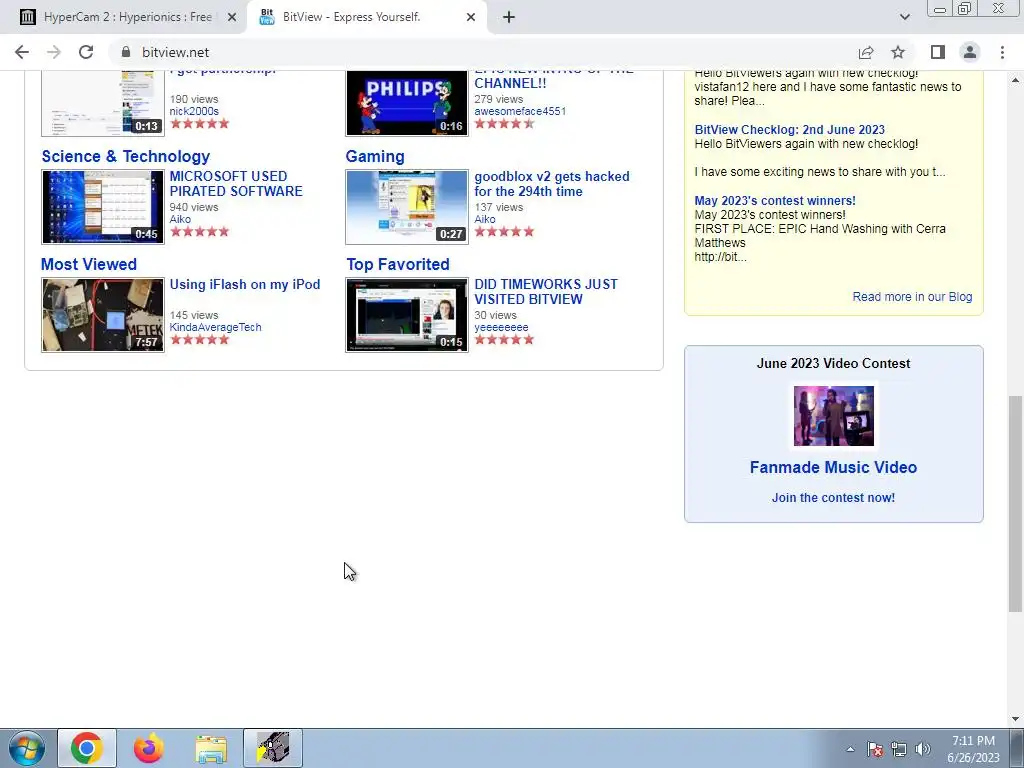This screenshot has height=768, width=1024.
Task: Reload the bitview.net page
Action: 86,52
